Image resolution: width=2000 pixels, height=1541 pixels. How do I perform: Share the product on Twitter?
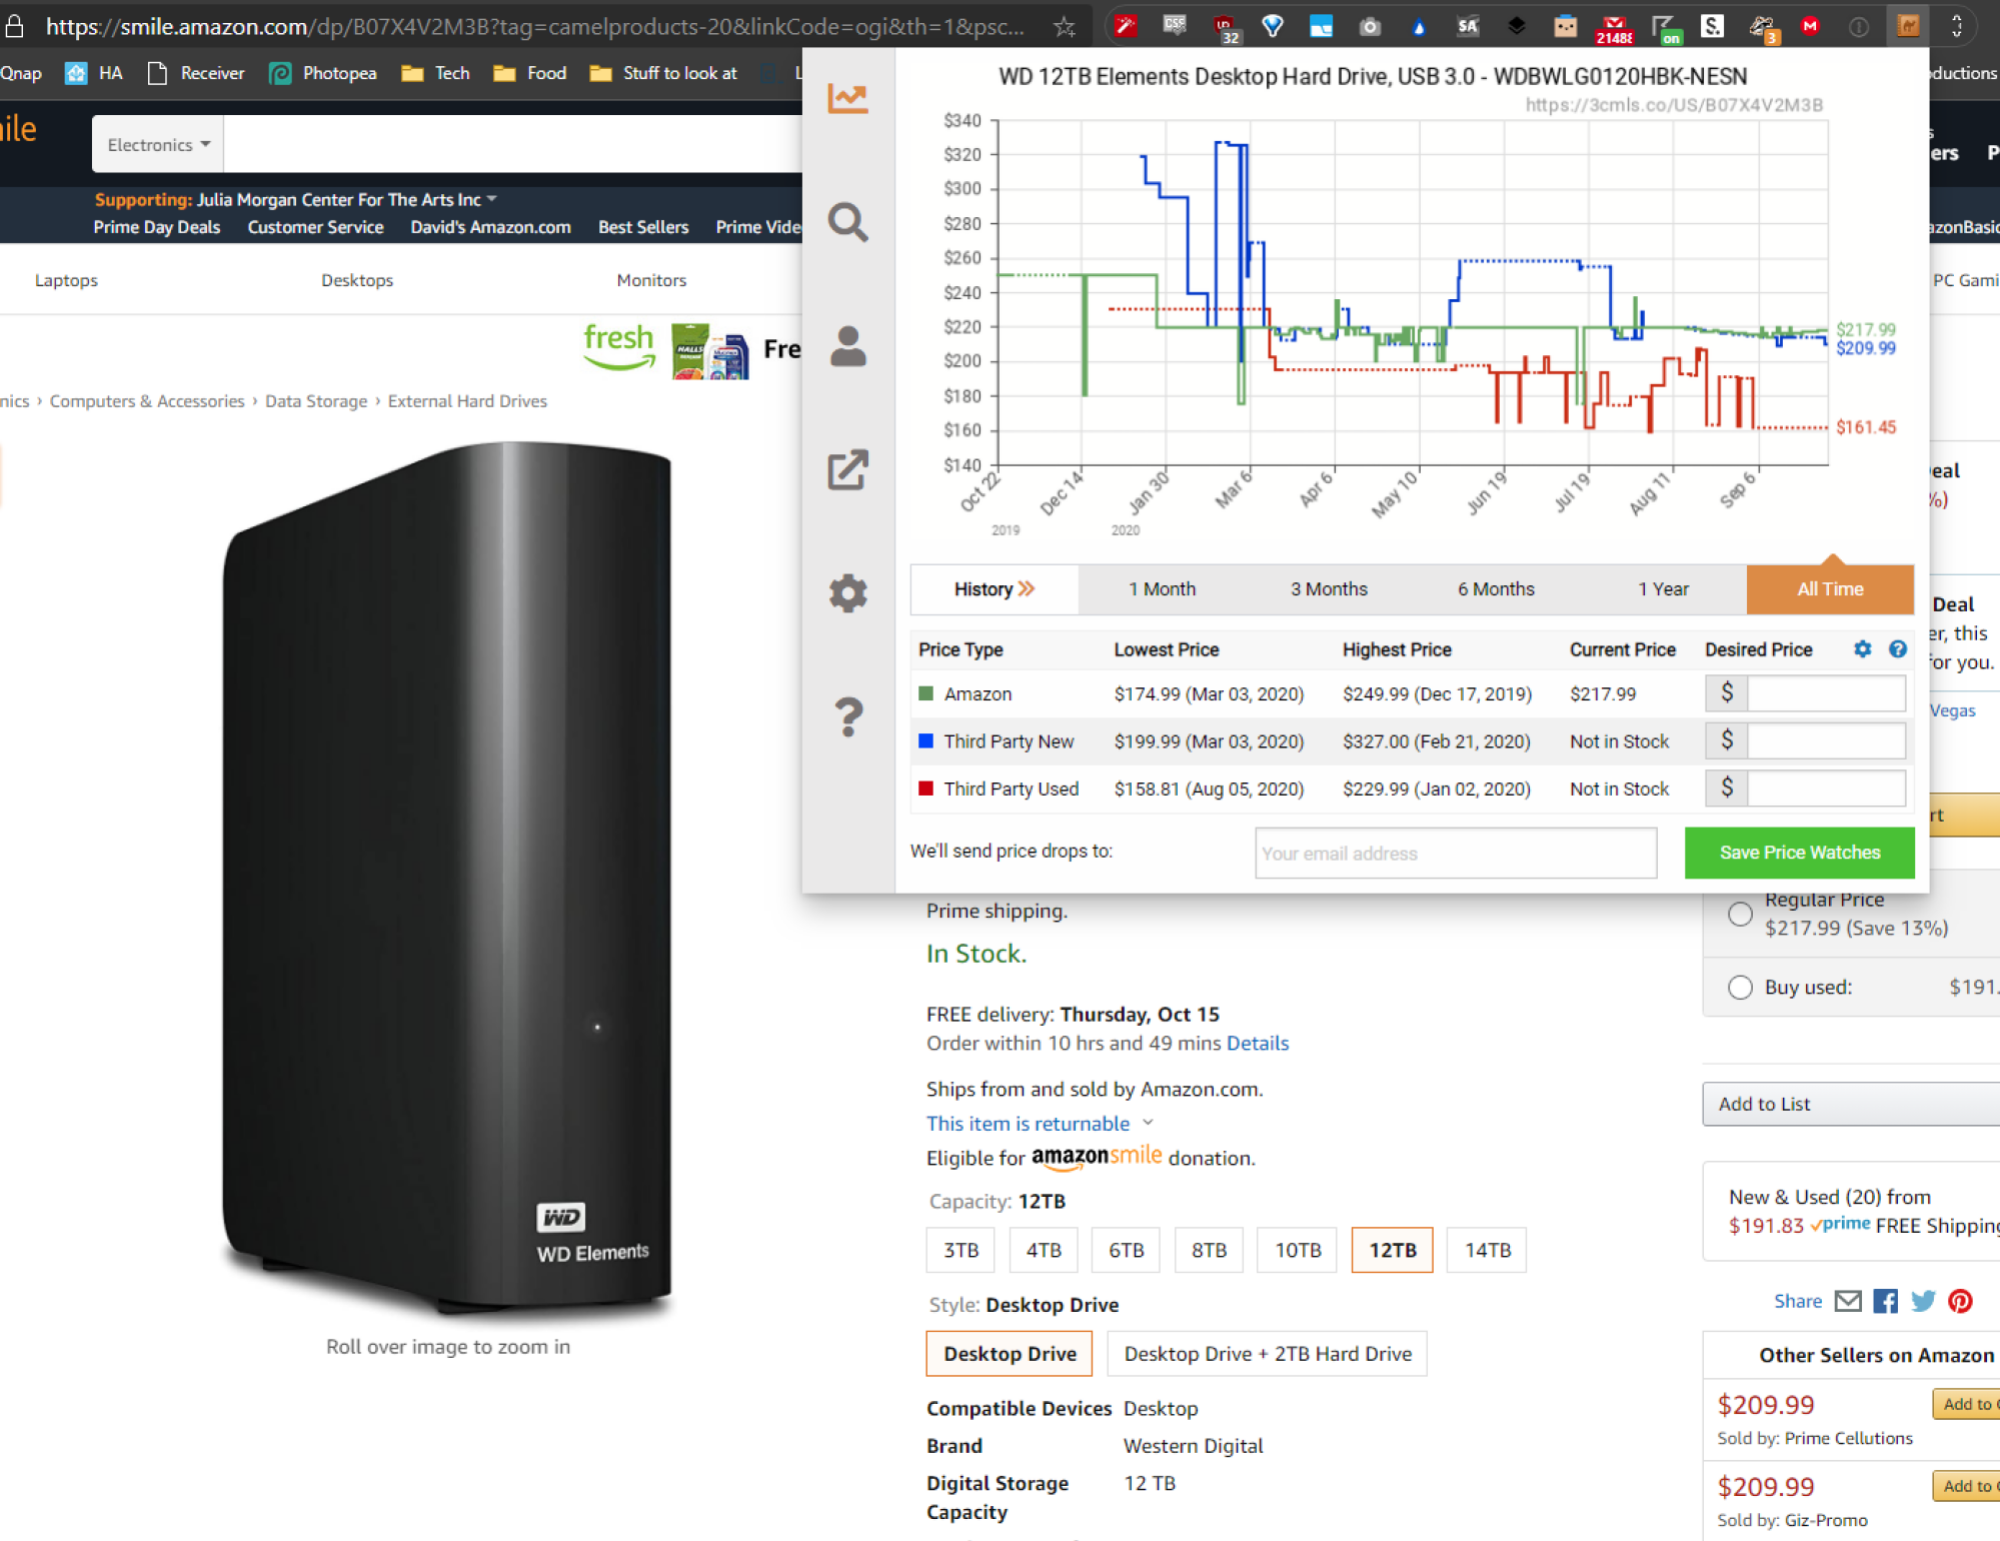point(1923,1301)
